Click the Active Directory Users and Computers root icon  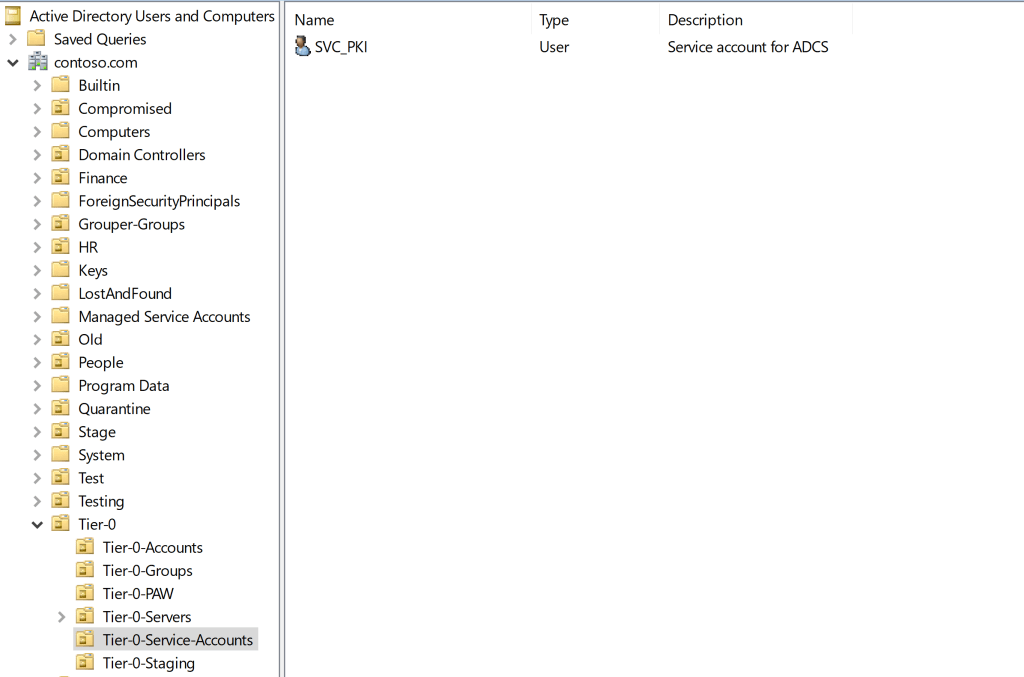[x=14, y=16]
